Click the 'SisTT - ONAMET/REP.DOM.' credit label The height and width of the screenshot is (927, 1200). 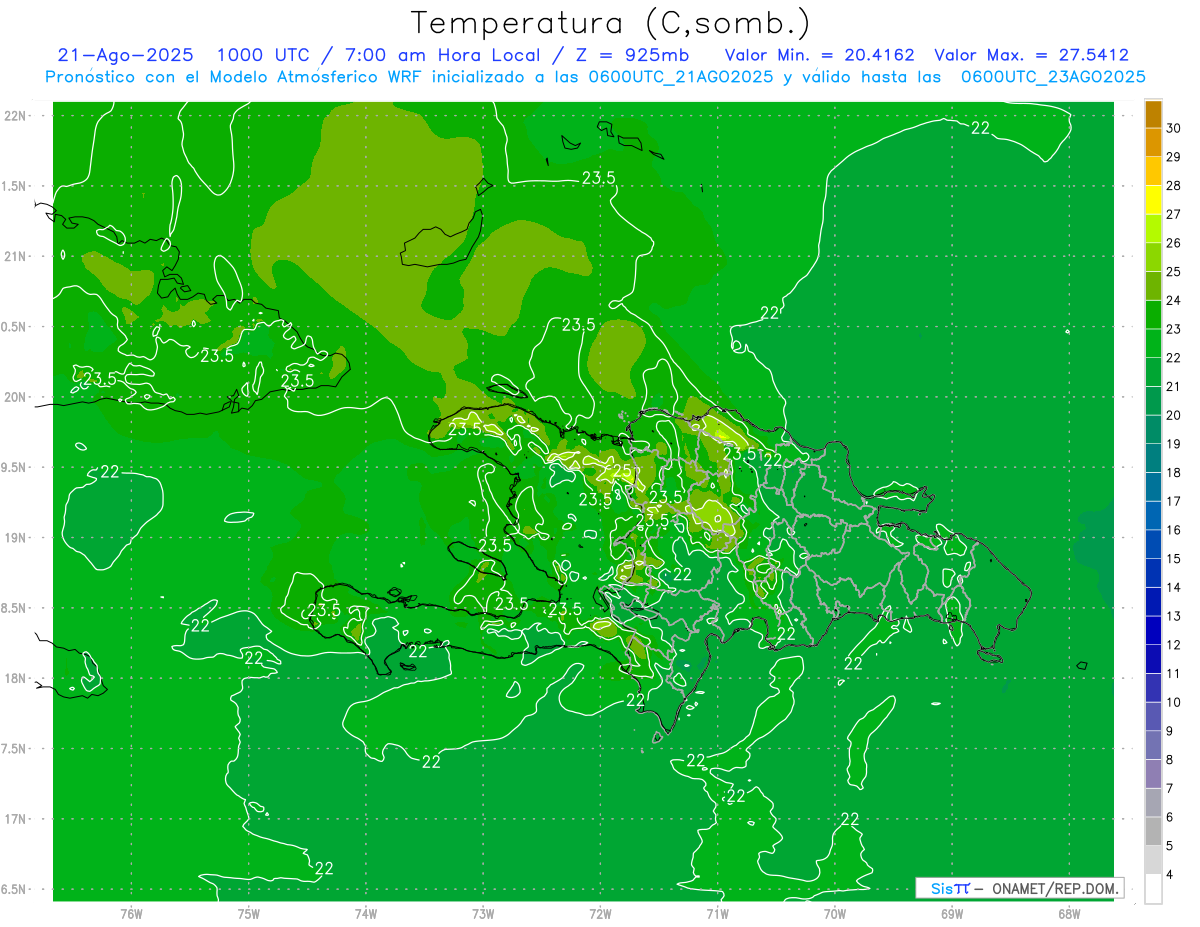pyautogui.click(x=1019, y=888)
